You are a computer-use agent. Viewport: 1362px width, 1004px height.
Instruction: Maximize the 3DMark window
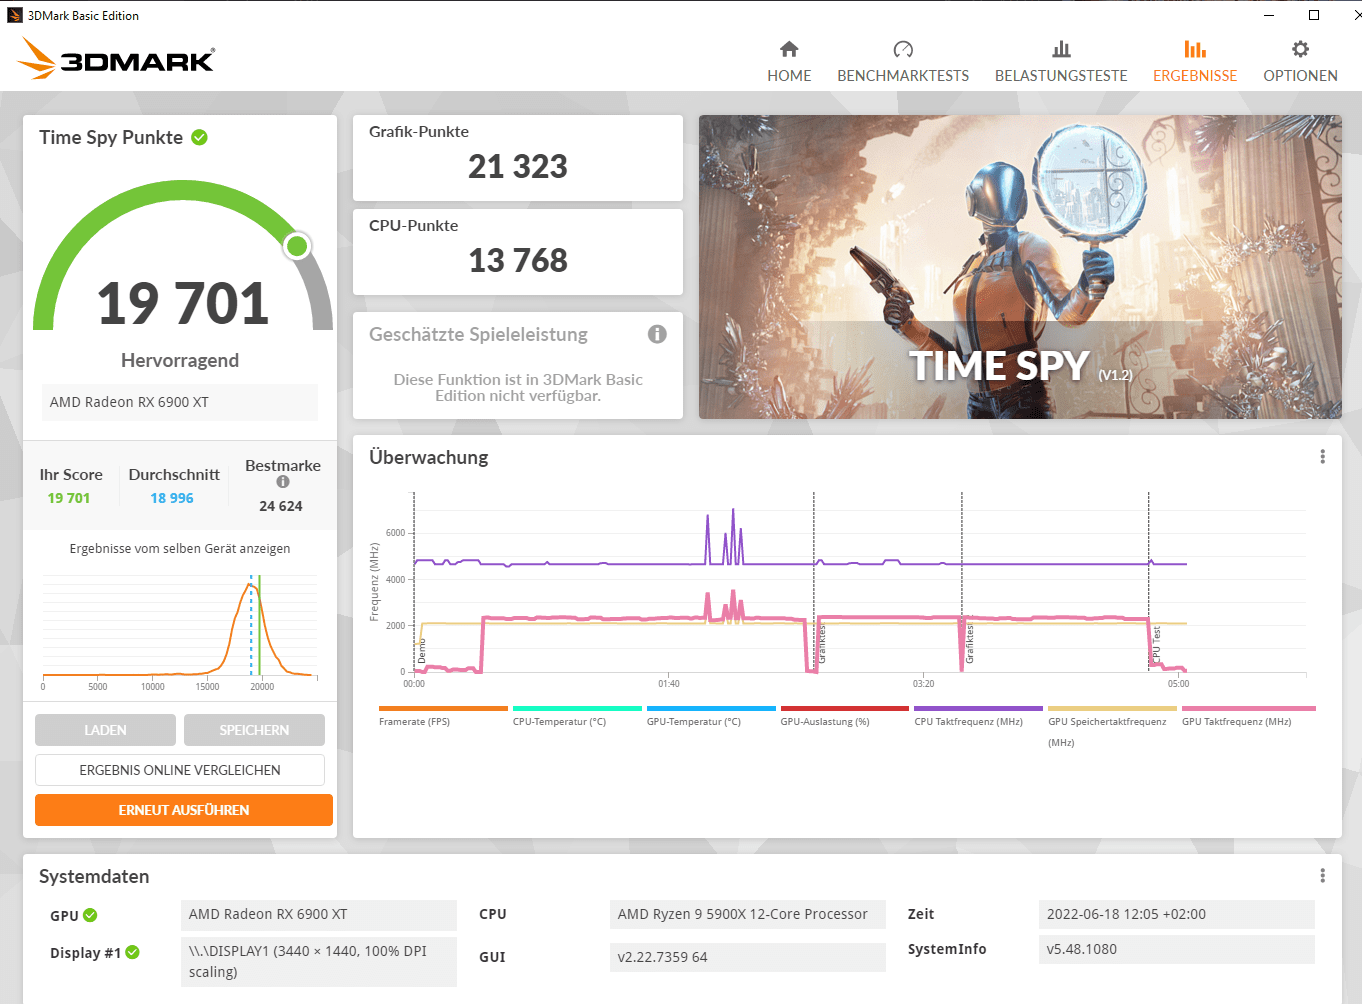tap(1314, 15)
